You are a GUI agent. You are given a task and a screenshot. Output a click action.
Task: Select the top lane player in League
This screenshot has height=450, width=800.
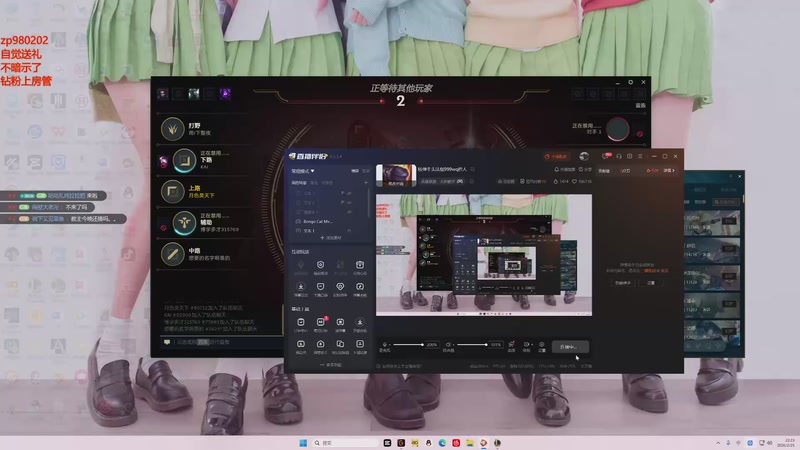204,192
